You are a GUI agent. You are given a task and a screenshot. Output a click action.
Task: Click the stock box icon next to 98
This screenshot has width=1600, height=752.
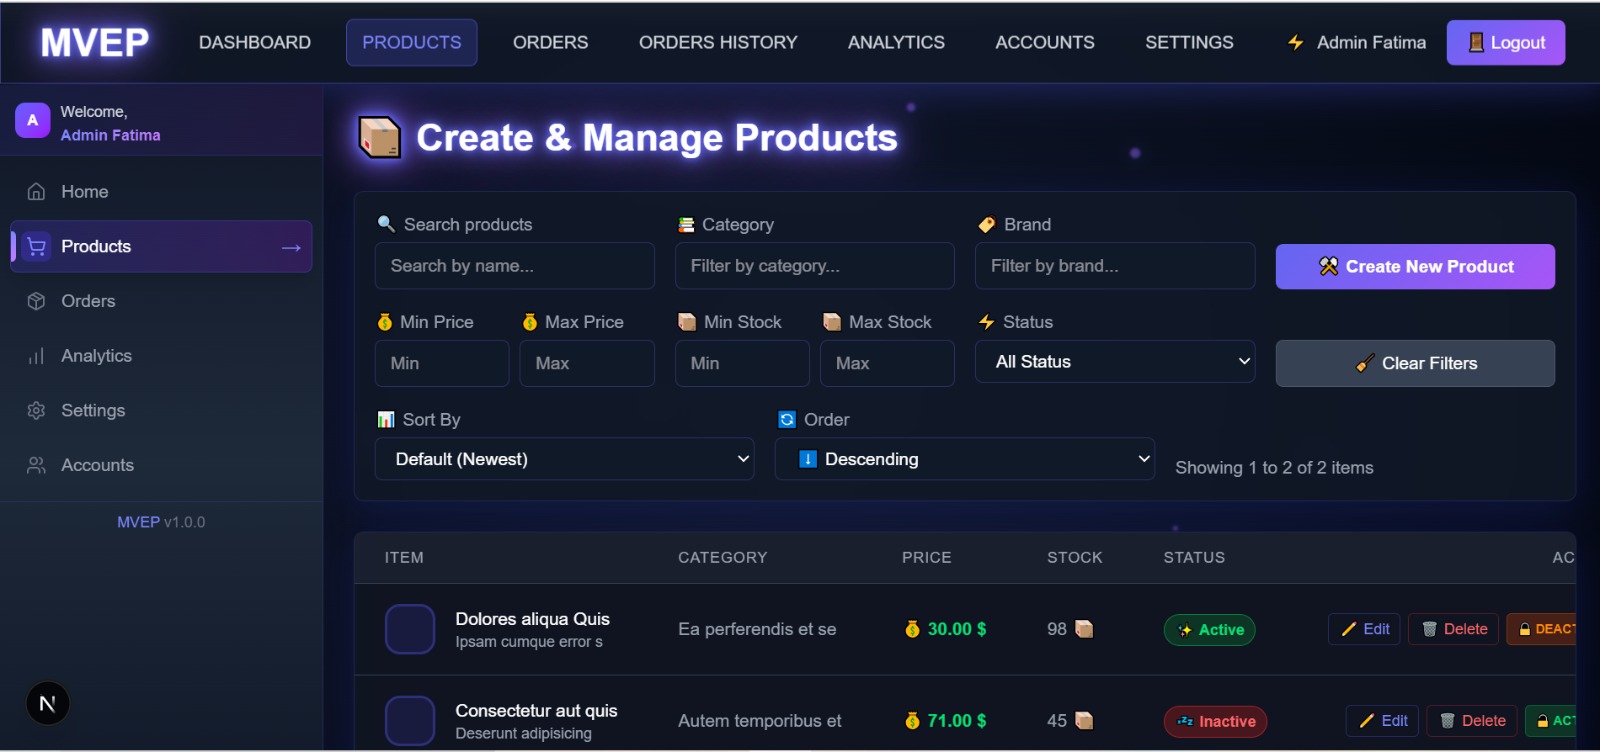click(1084, 629)
